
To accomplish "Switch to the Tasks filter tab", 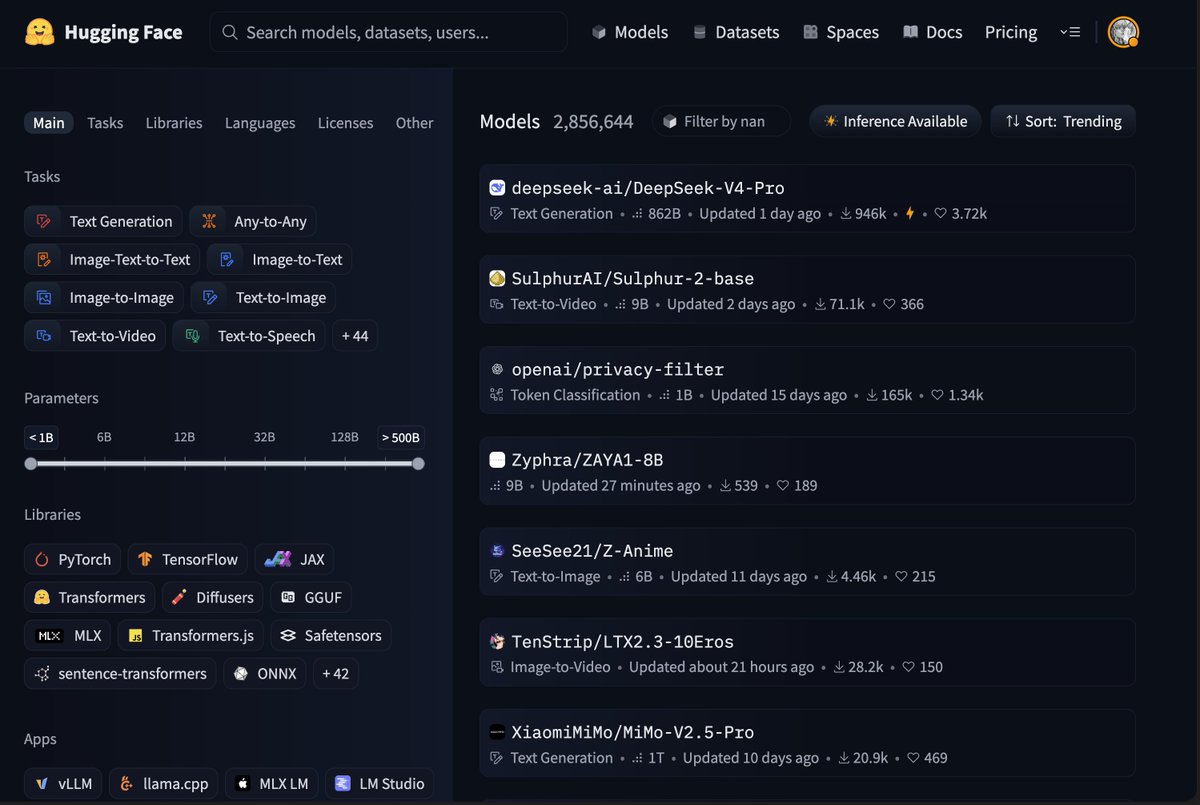I will coord(105,123).
